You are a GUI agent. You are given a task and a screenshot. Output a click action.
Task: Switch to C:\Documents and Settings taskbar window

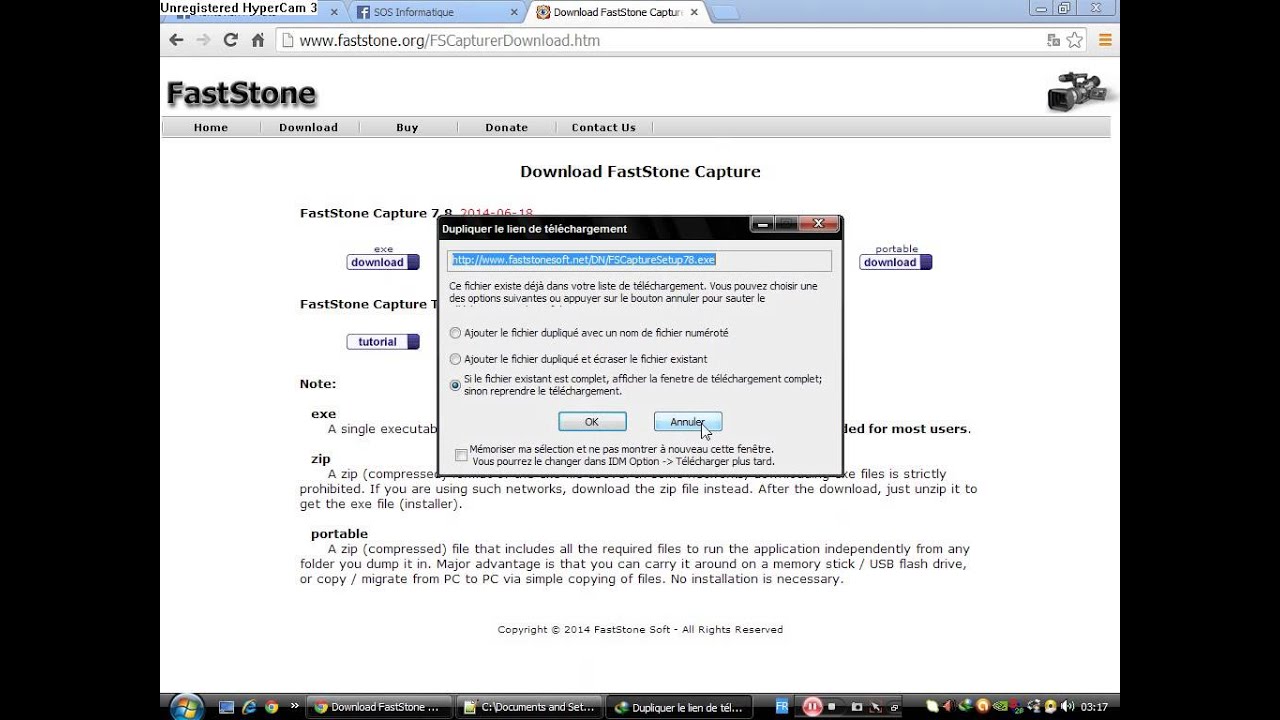tap(530, 707)
